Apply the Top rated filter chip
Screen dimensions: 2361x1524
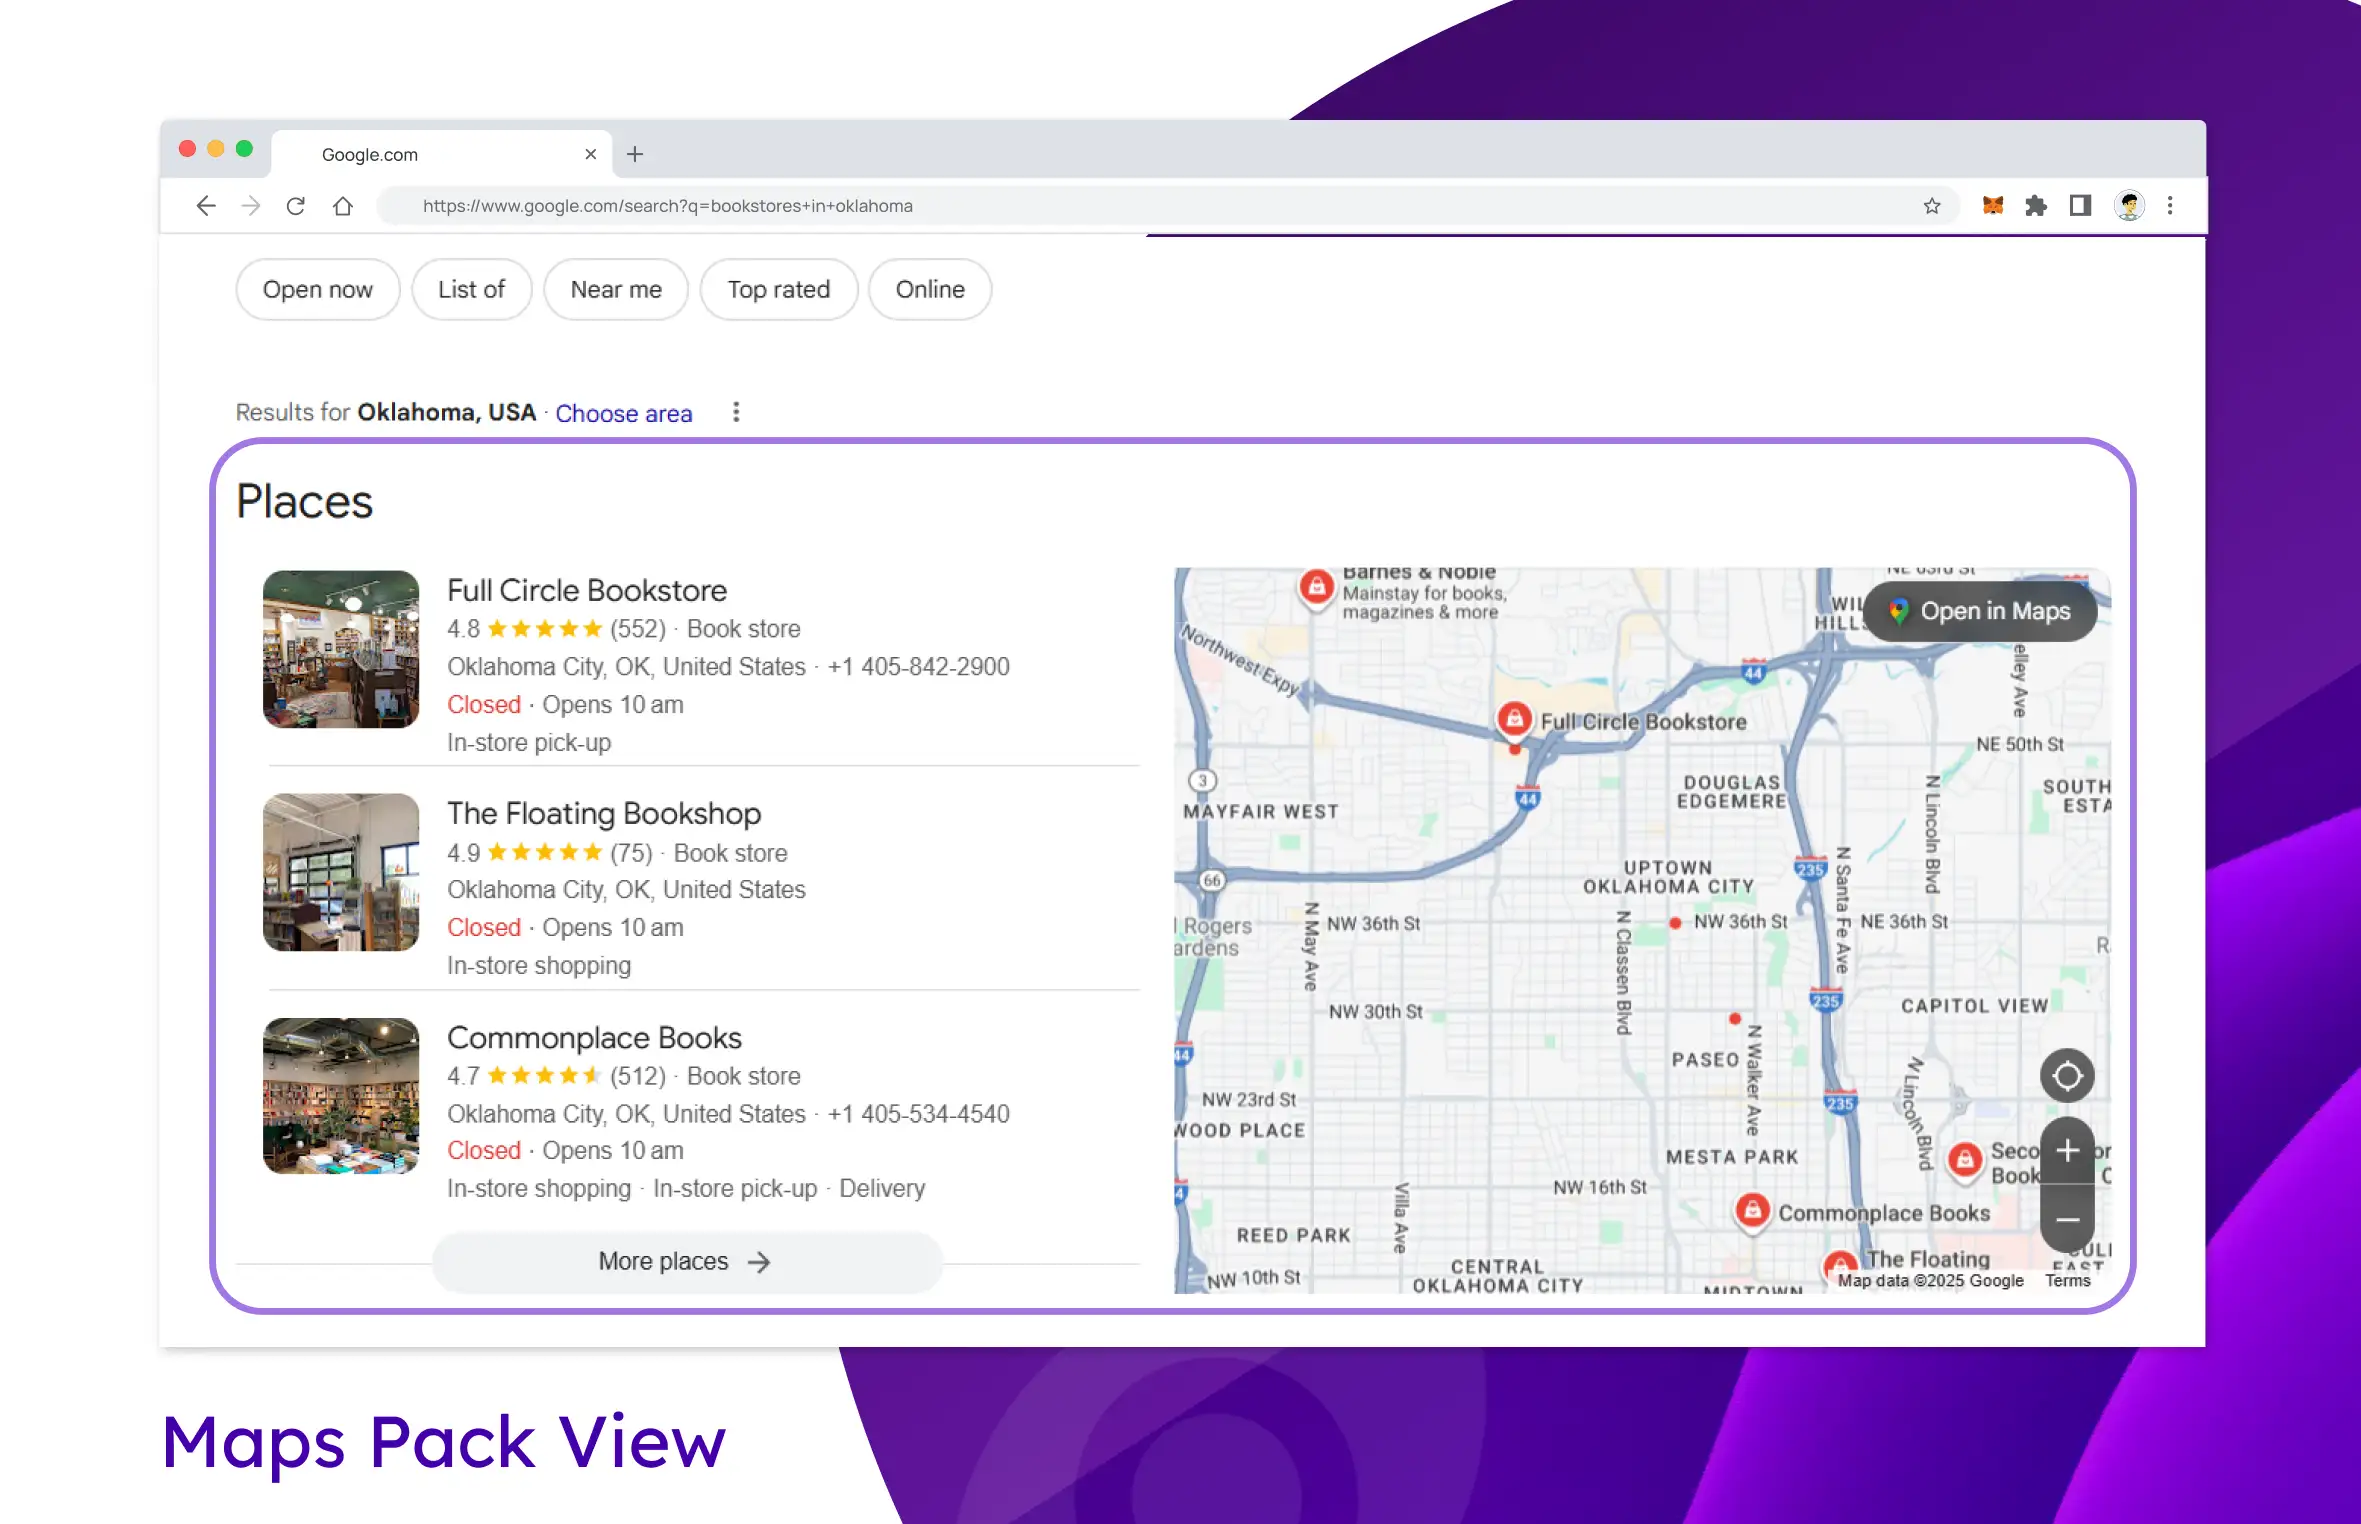pyautogui.click(x=779, y=290)
